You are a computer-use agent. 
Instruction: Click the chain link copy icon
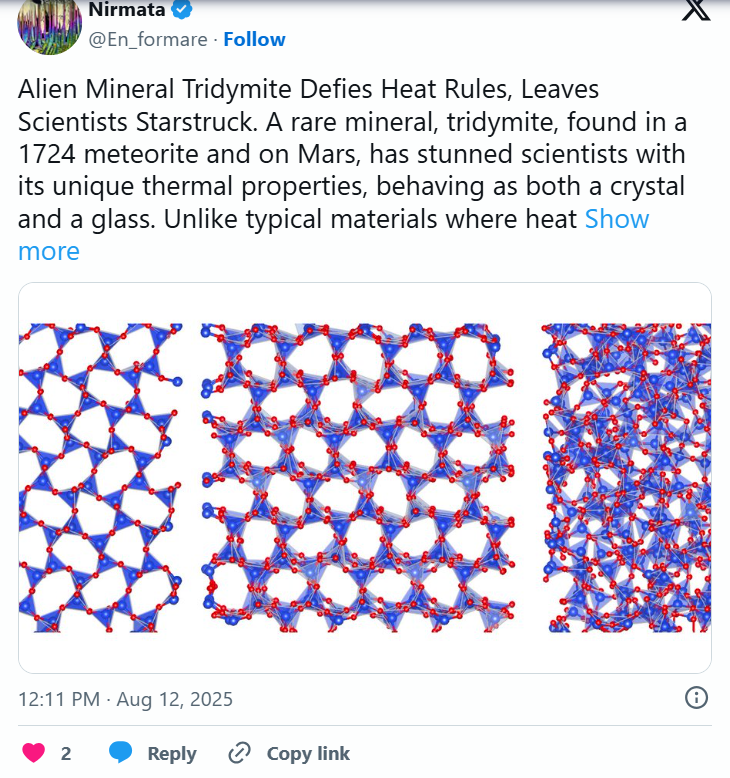(240, 753)
